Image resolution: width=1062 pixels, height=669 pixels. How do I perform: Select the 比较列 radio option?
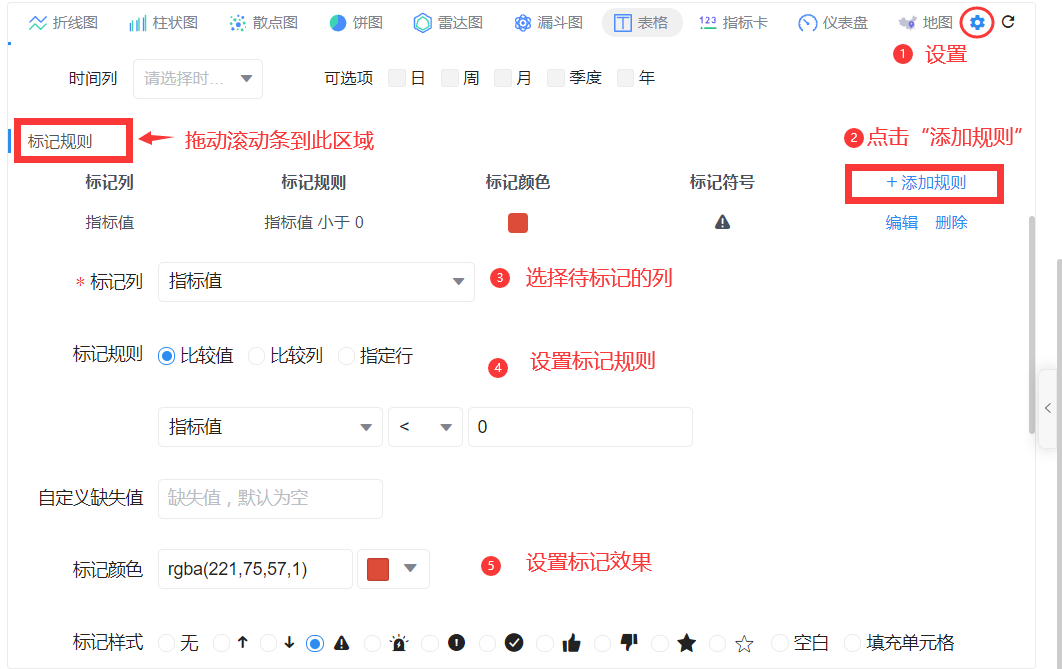(256, 355)
